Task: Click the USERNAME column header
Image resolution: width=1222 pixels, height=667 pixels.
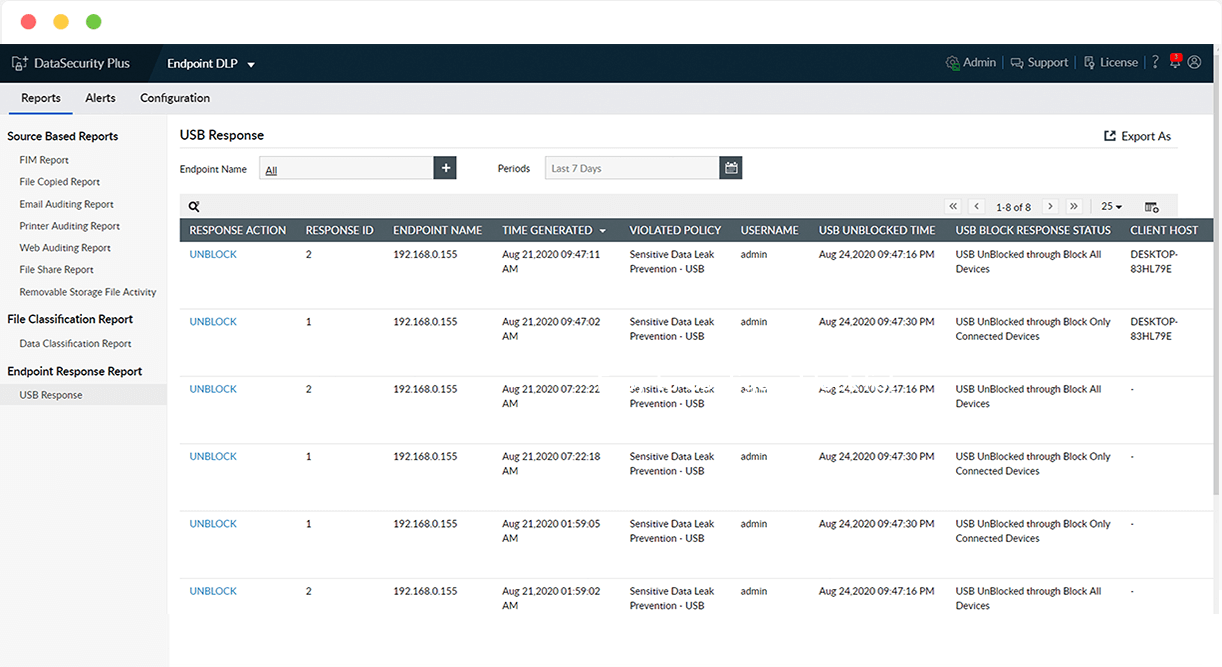Action: click(x=769, y=230)
